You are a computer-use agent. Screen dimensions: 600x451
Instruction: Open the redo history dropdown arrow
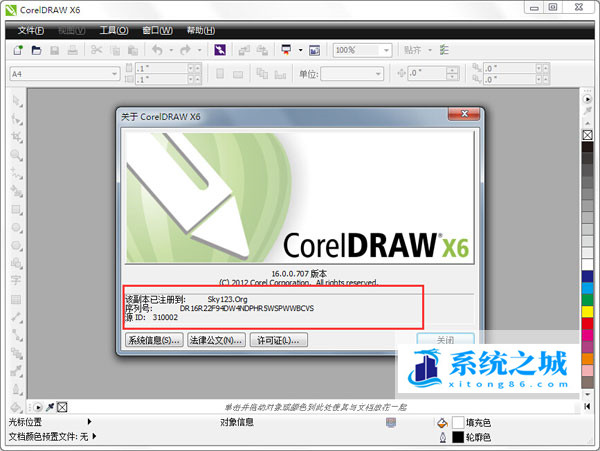click(x=199, y=50)
